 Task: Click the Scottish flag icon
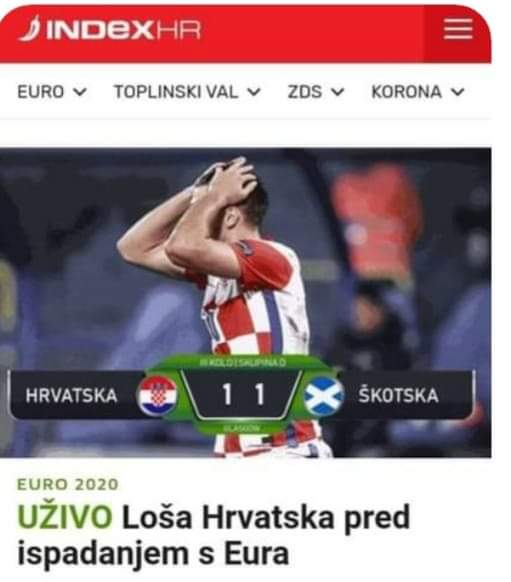(324, 396)
